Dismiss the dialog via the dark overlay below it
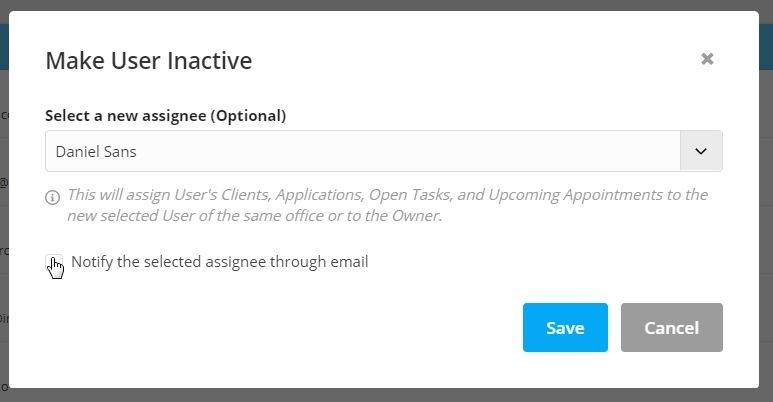 coord(386,395)
